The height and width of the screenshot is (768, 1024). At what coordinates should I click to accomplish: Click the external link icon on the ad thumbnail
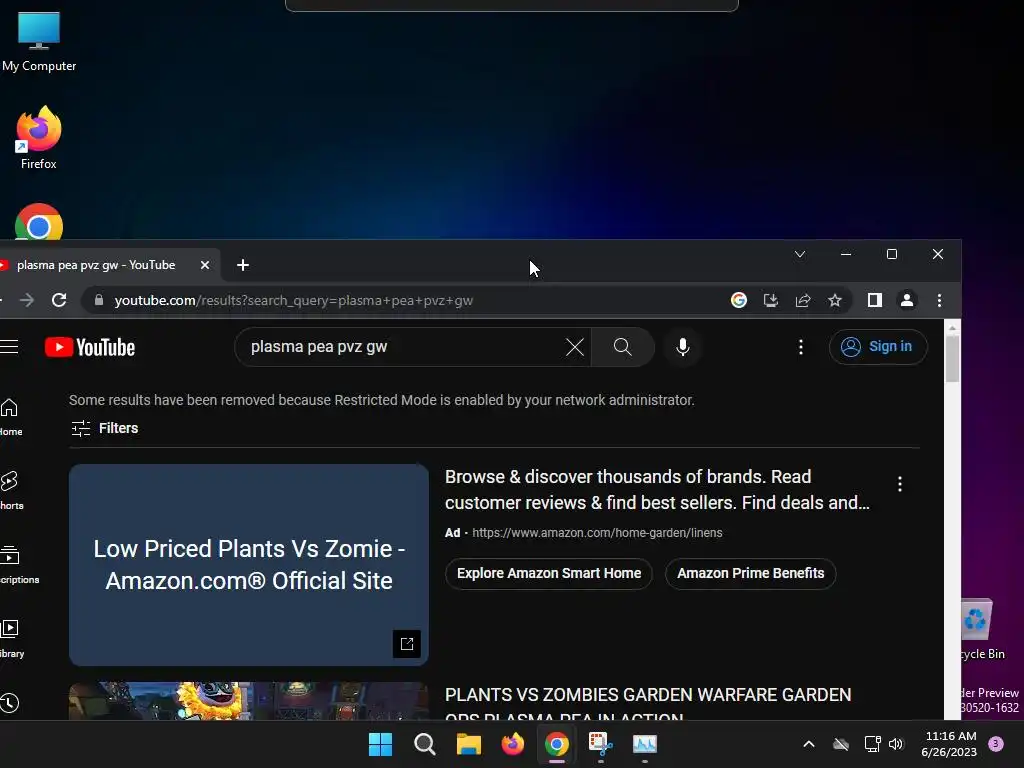[x=407, y=644]
